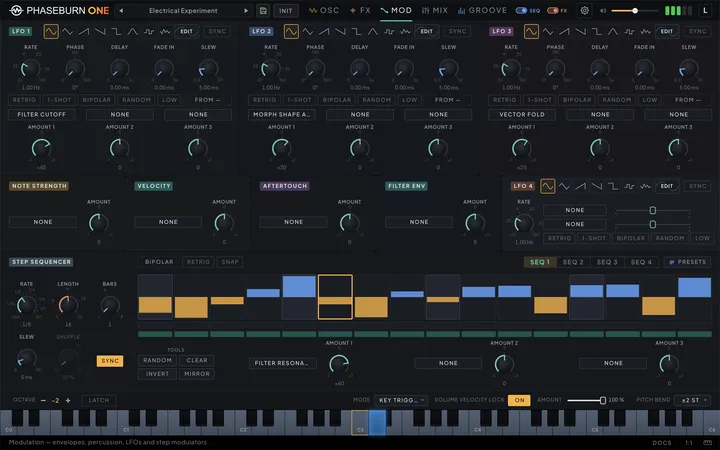Select the sine waveform for LFO 2
Viewport: 720px width, 450px height.
coord(291,32)
